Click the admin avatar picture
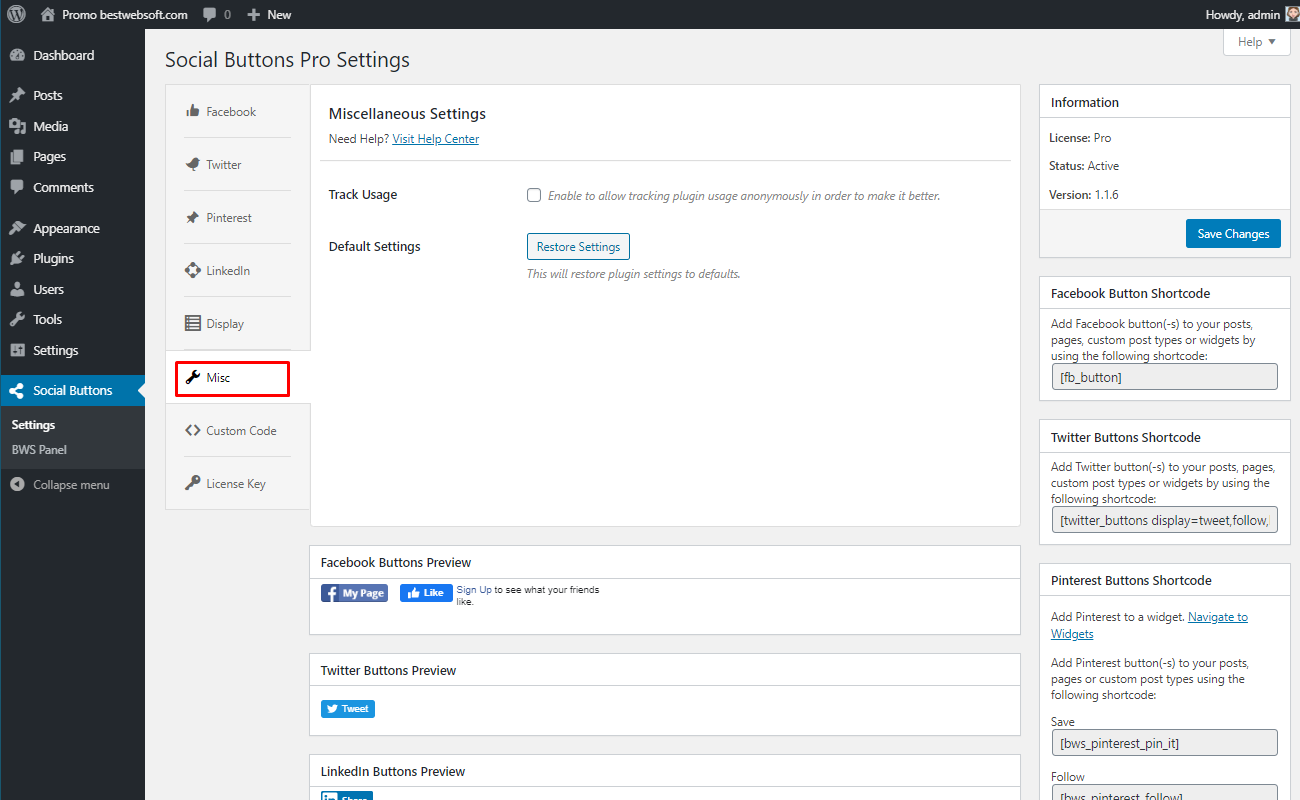Screen dimensions: 1300x800 [x=1291, y=14]
